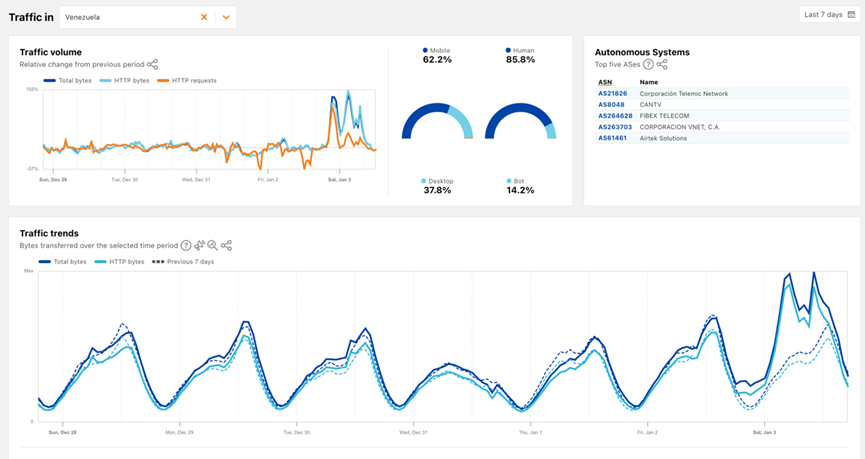This screenshot has width=865, height=459.
Task: Open AS8048 CANTV link
Action: 611,105
